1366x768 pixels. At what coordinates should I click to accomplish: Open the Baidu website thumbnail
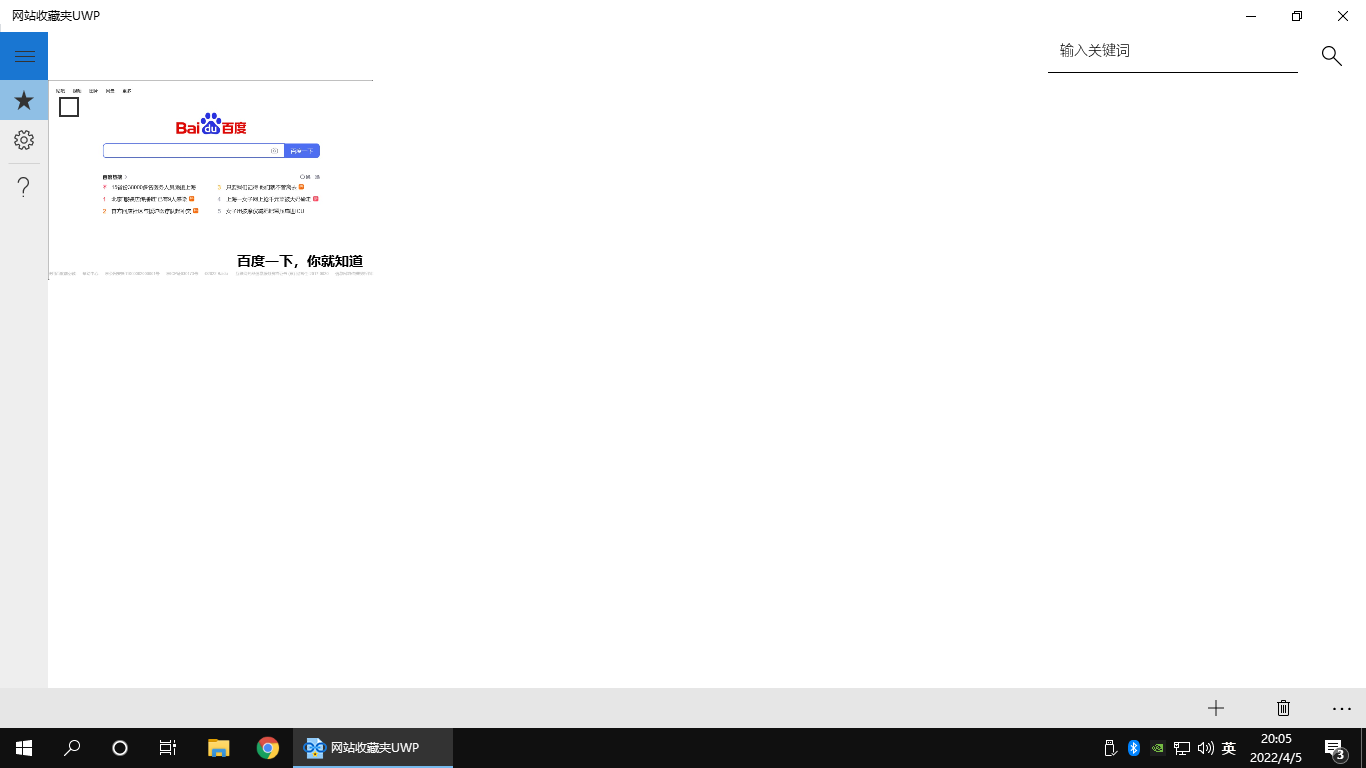click(x=211, y=180)
